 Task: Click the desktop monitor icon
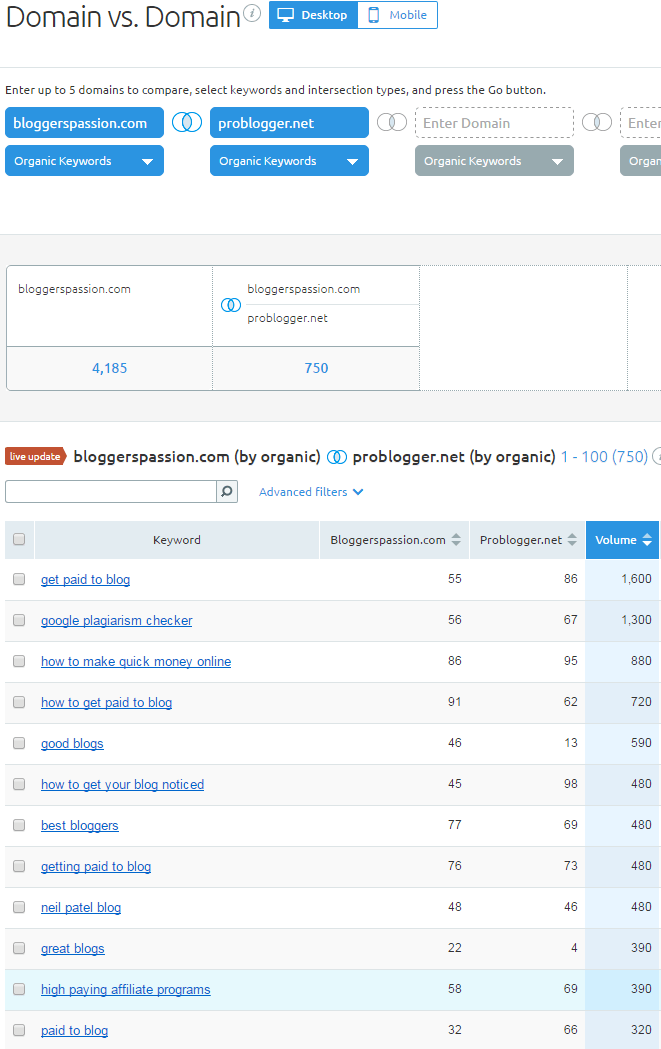coord(286,15)
